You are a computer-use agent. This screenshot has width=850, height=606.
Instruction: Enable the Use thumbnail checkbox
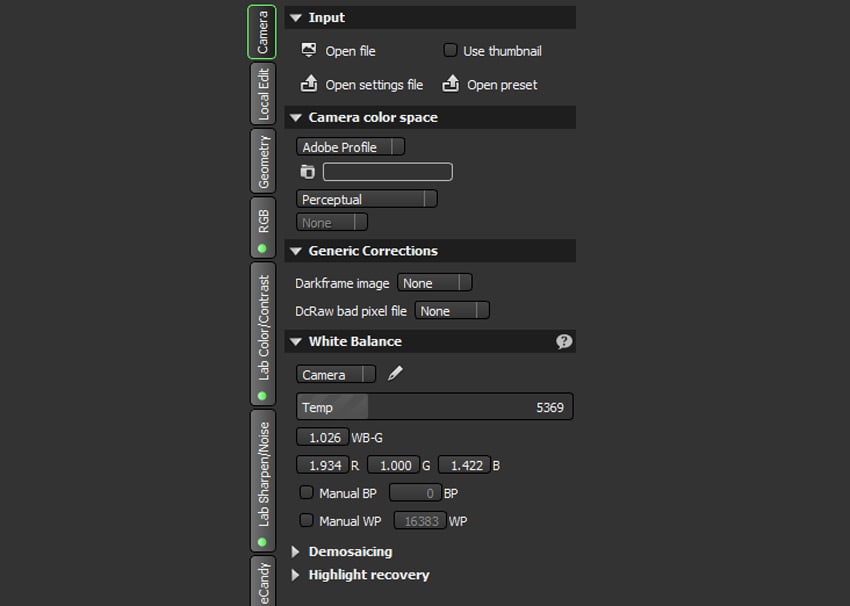[x=450, y=50]
